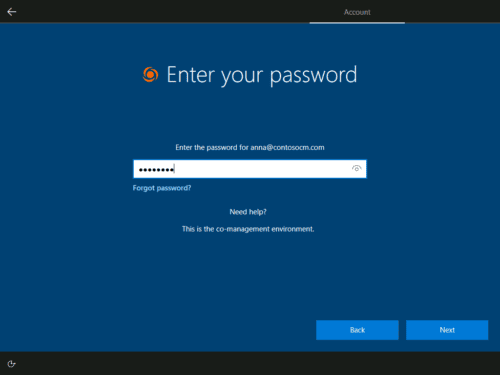Reveal password with the eye icon
Image resolution: width=500 pixels, height=375 pixels.
coord(356,169)
